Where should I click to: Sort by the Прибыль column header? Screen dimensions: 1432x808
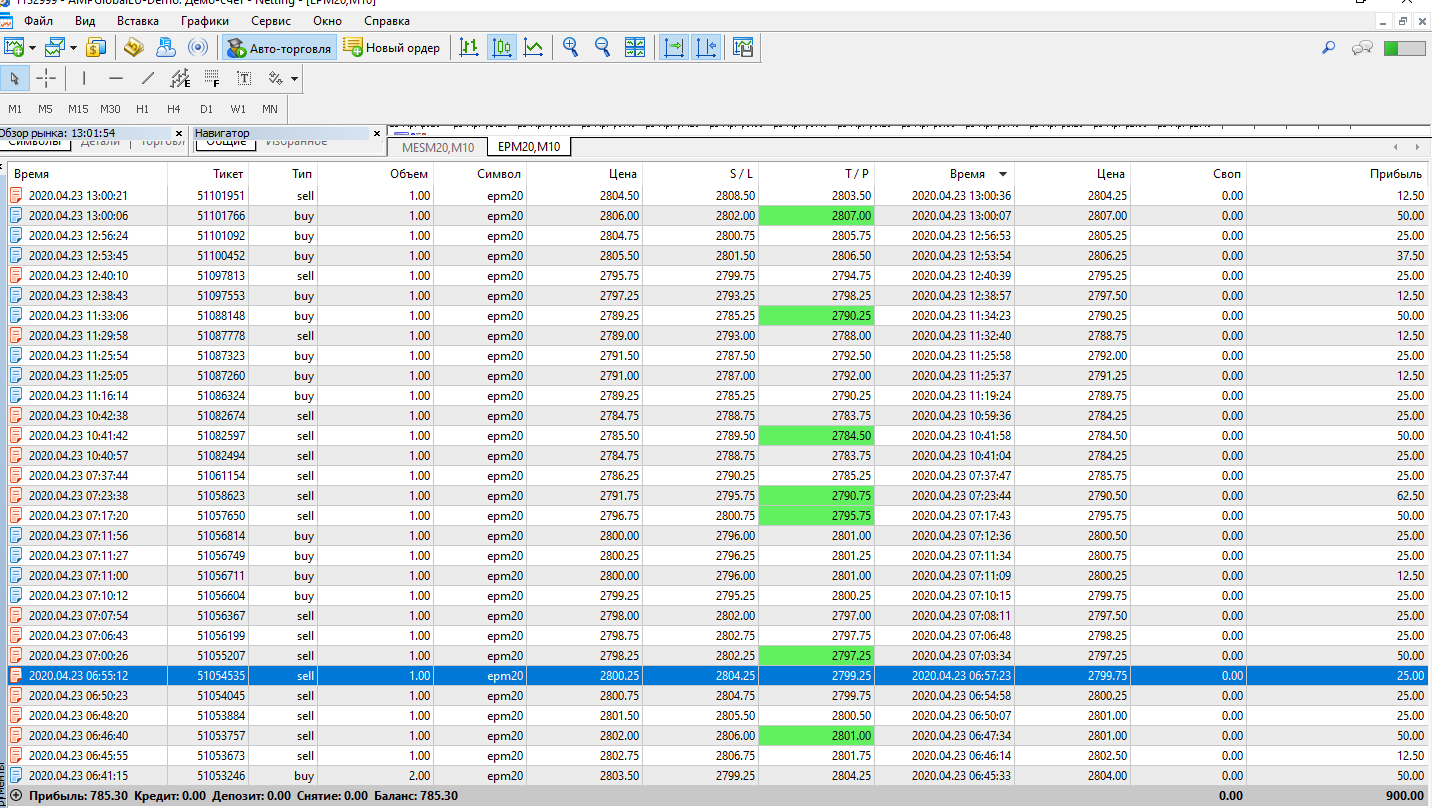(1396, 173)
